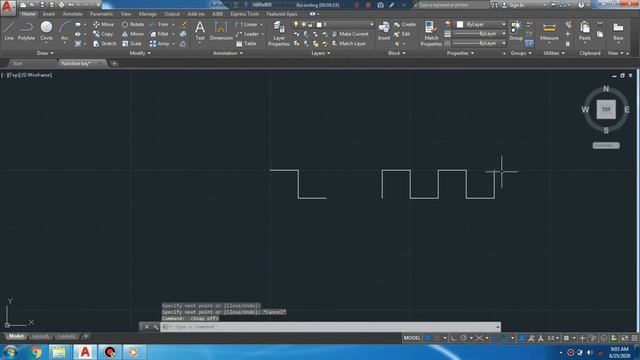Activate the Trim command
Image resolution: width=640 pixels, height=360 pixels.
159,24
